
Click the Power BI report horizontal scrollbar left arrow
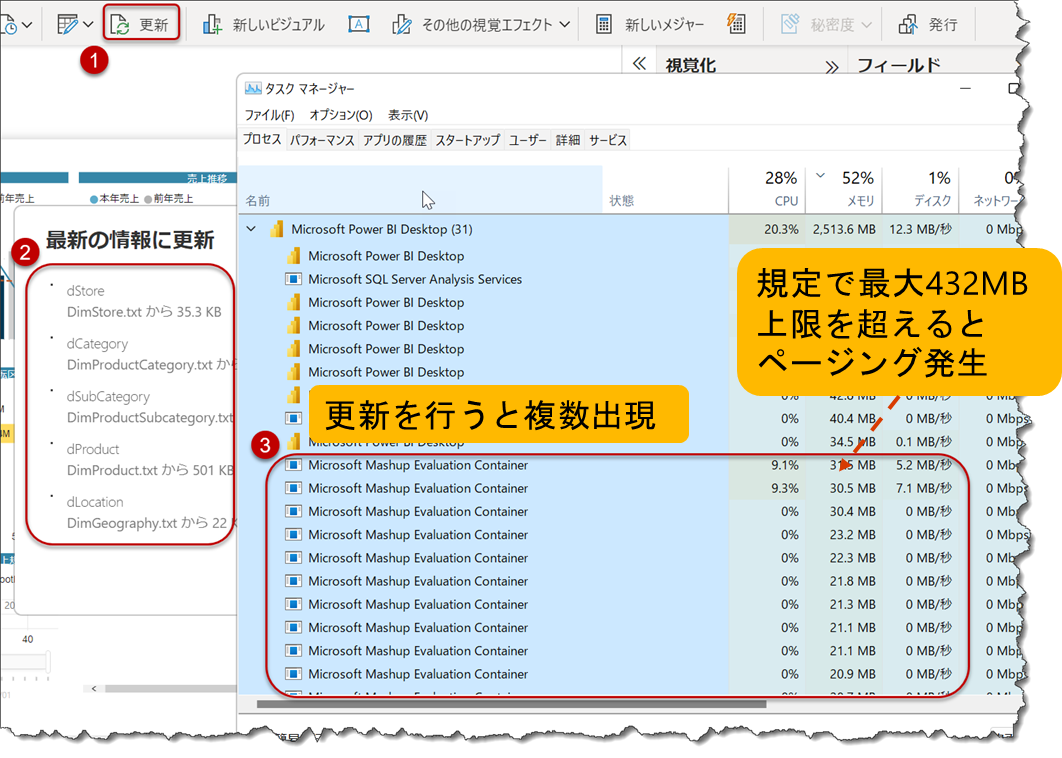pyautogui.click(x=93, y=688)
